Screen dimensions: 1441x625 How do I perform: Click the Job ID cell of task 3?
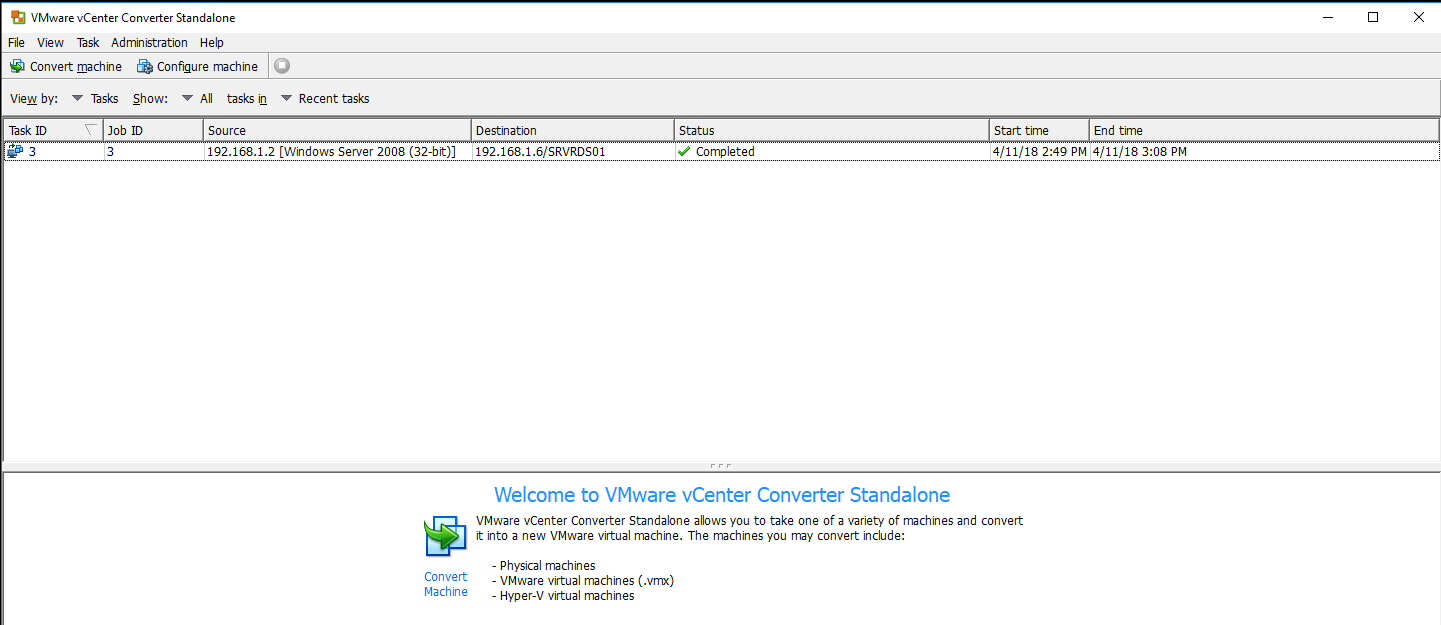(x=153, y=152)
